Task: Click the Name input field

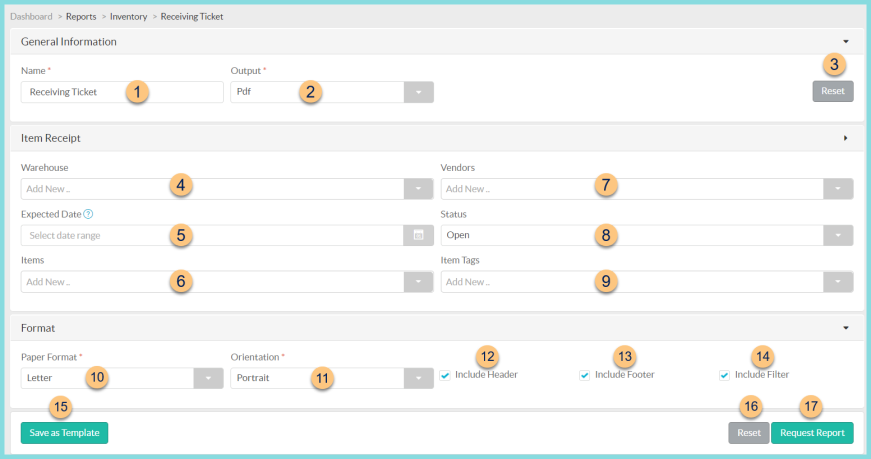Action: pos(122,92)
